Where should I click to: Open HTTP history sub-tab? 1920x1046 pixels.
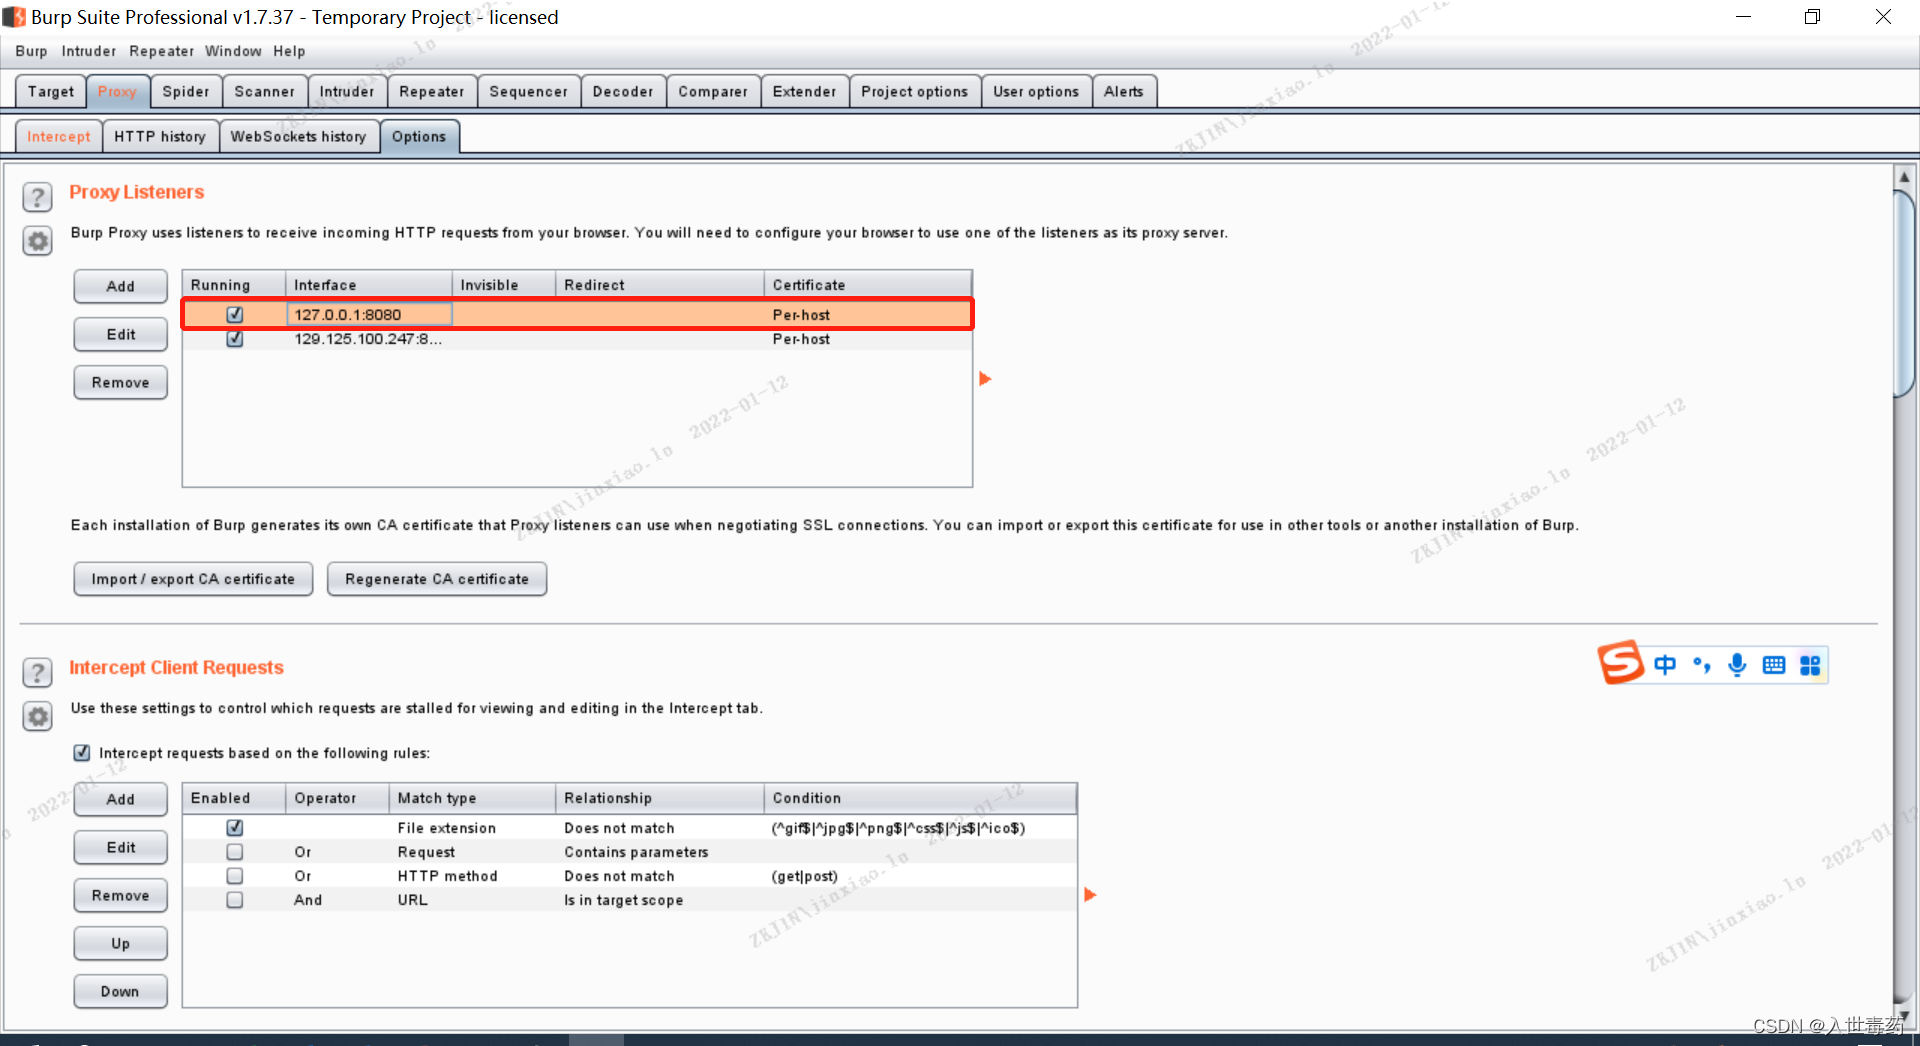[160, 136]
